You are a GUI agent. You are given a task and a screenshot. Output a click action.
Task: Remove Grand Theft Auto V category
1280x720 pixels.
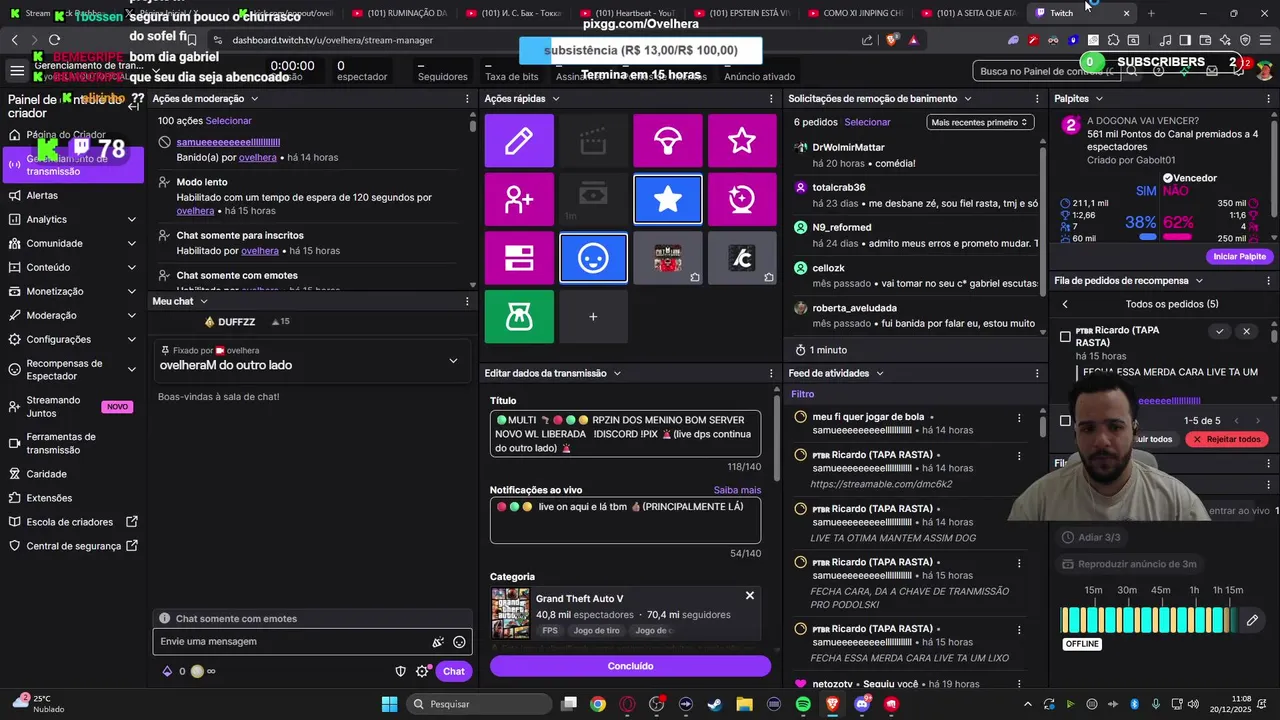(749, 596)
